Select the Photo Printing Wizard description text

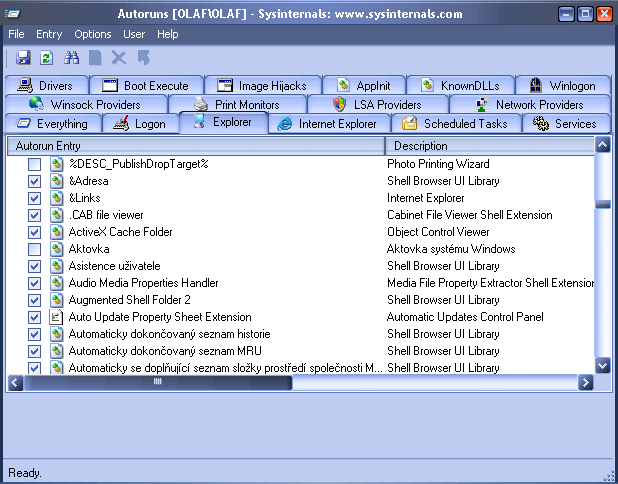[438, 164]
